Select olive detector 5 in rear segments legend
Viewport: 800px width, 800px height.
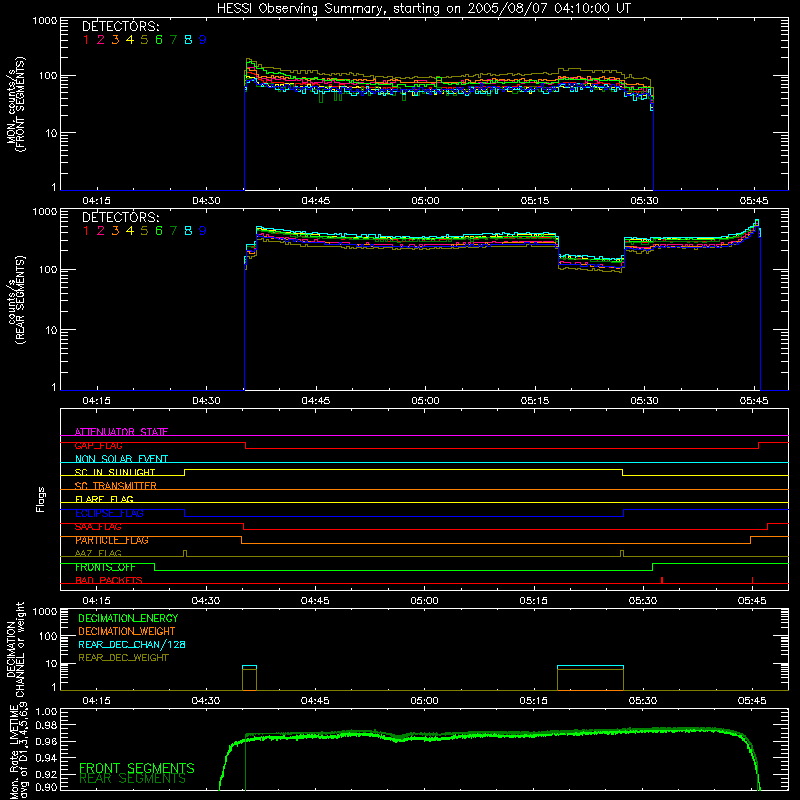[144, 231]
